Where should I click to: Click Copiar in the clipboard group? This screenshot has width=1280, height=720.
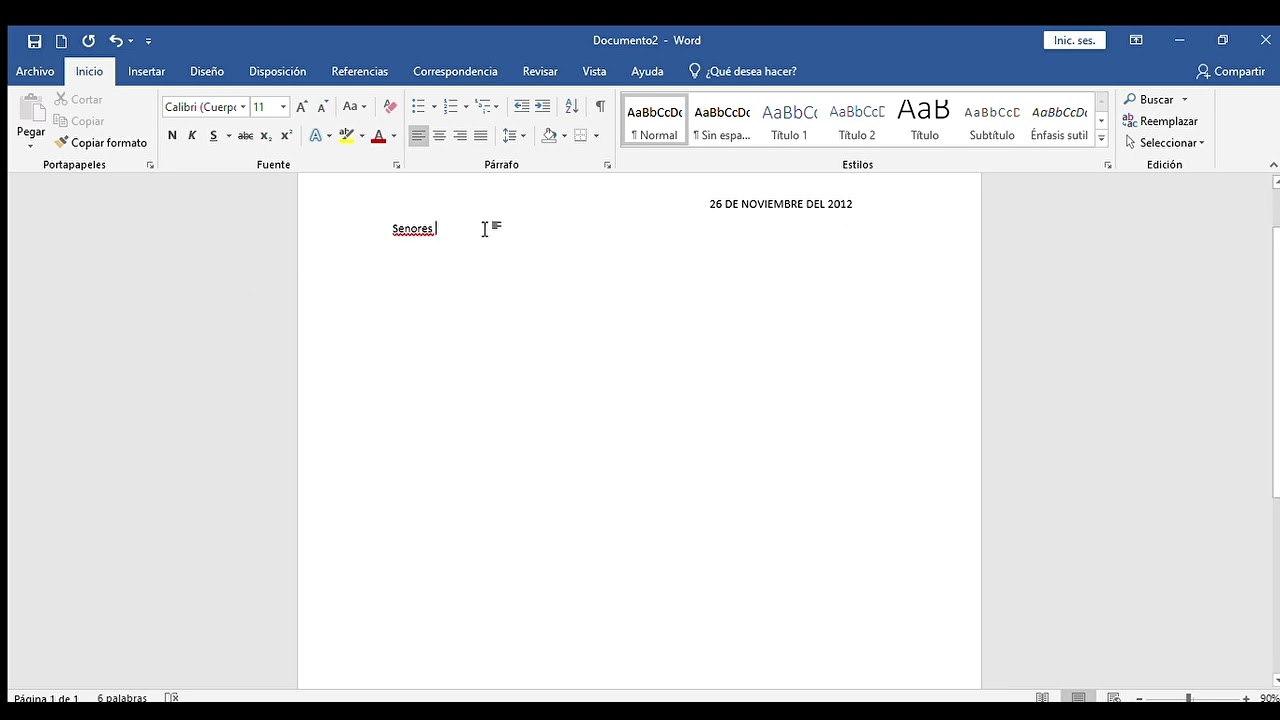click(x=79, y=121)
